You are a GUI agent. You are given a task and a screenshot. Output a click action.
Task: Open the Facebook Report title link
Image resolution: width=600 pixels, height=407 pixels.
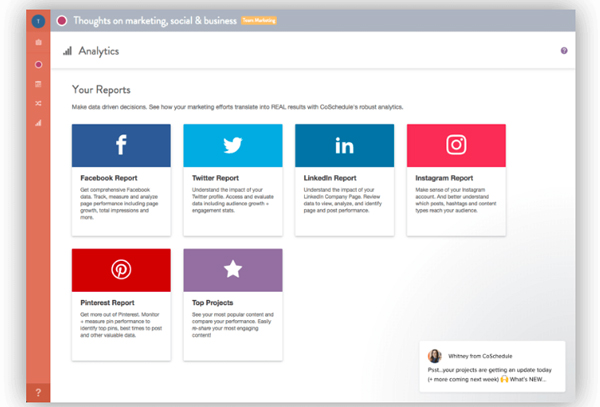(x=109, y=178)
